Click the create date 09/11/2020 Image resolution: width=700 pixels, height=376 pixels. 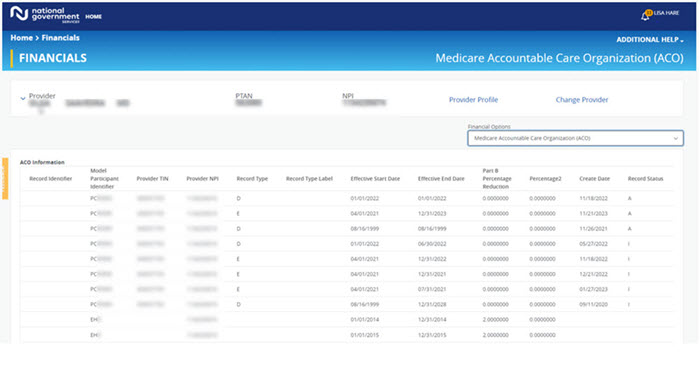(x=593, y=305)
